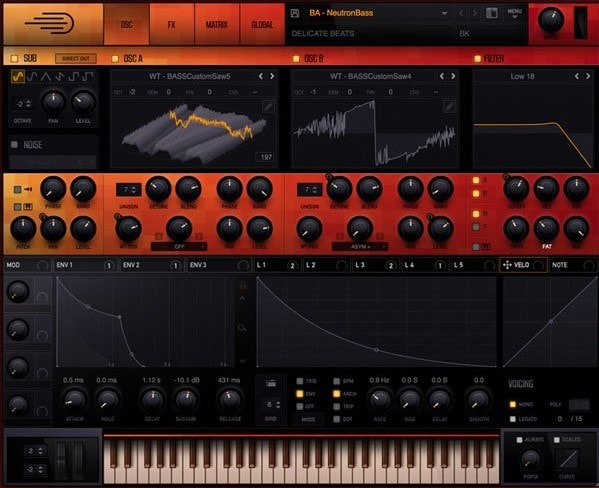Image resolution: width=599 pixels, height=488 pixels.
Task: Open OSC A wavetable editor pencil icon
Action: coord(268,107)
